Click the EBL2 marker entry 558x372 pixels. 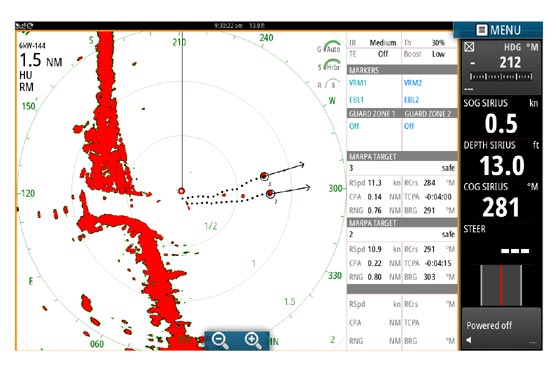click(x=412, y=100)
